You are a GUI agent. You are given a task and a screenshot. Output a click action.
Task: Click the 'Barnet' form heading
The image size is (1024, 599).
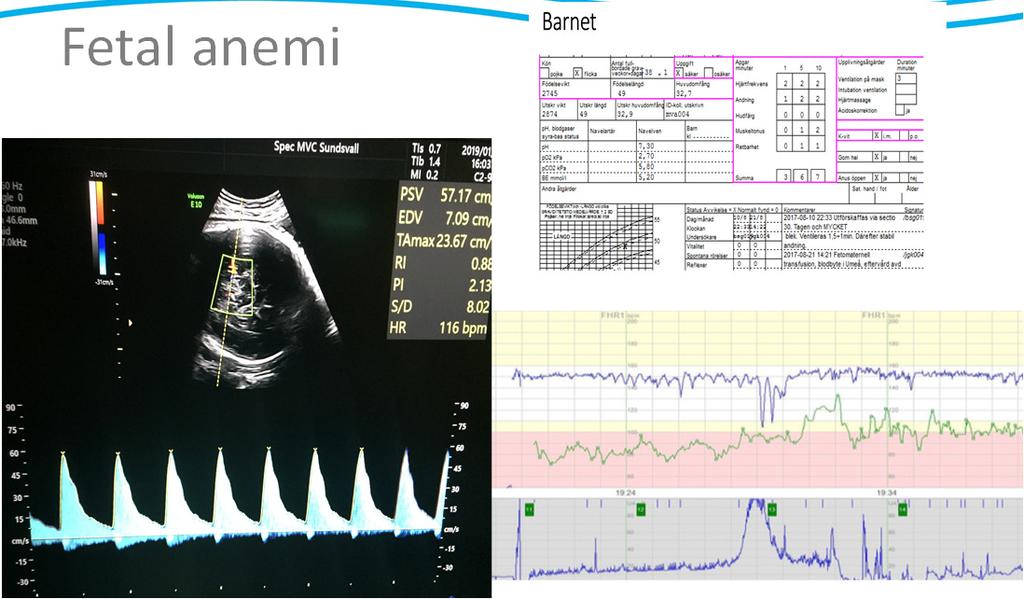[x=569, y=22]
